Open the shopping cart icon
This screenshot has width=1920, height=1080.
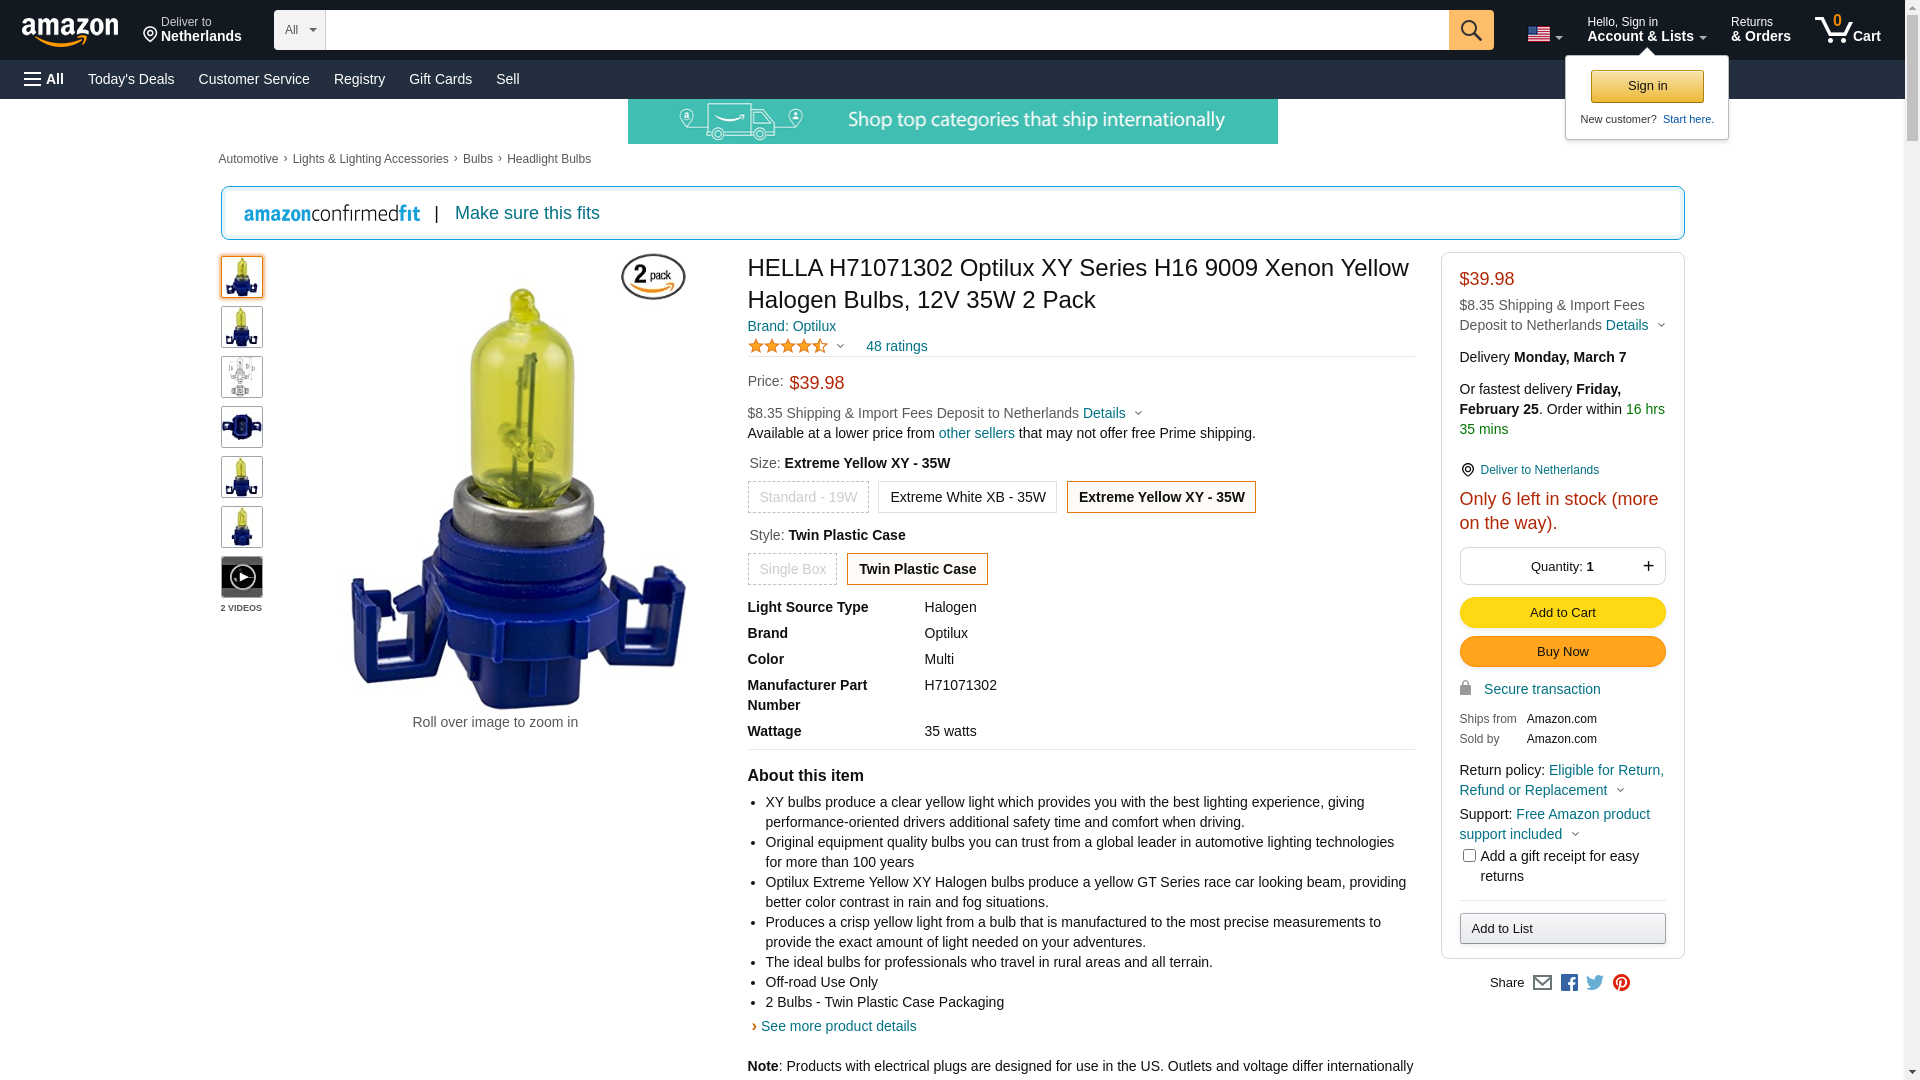(1847, 30)
